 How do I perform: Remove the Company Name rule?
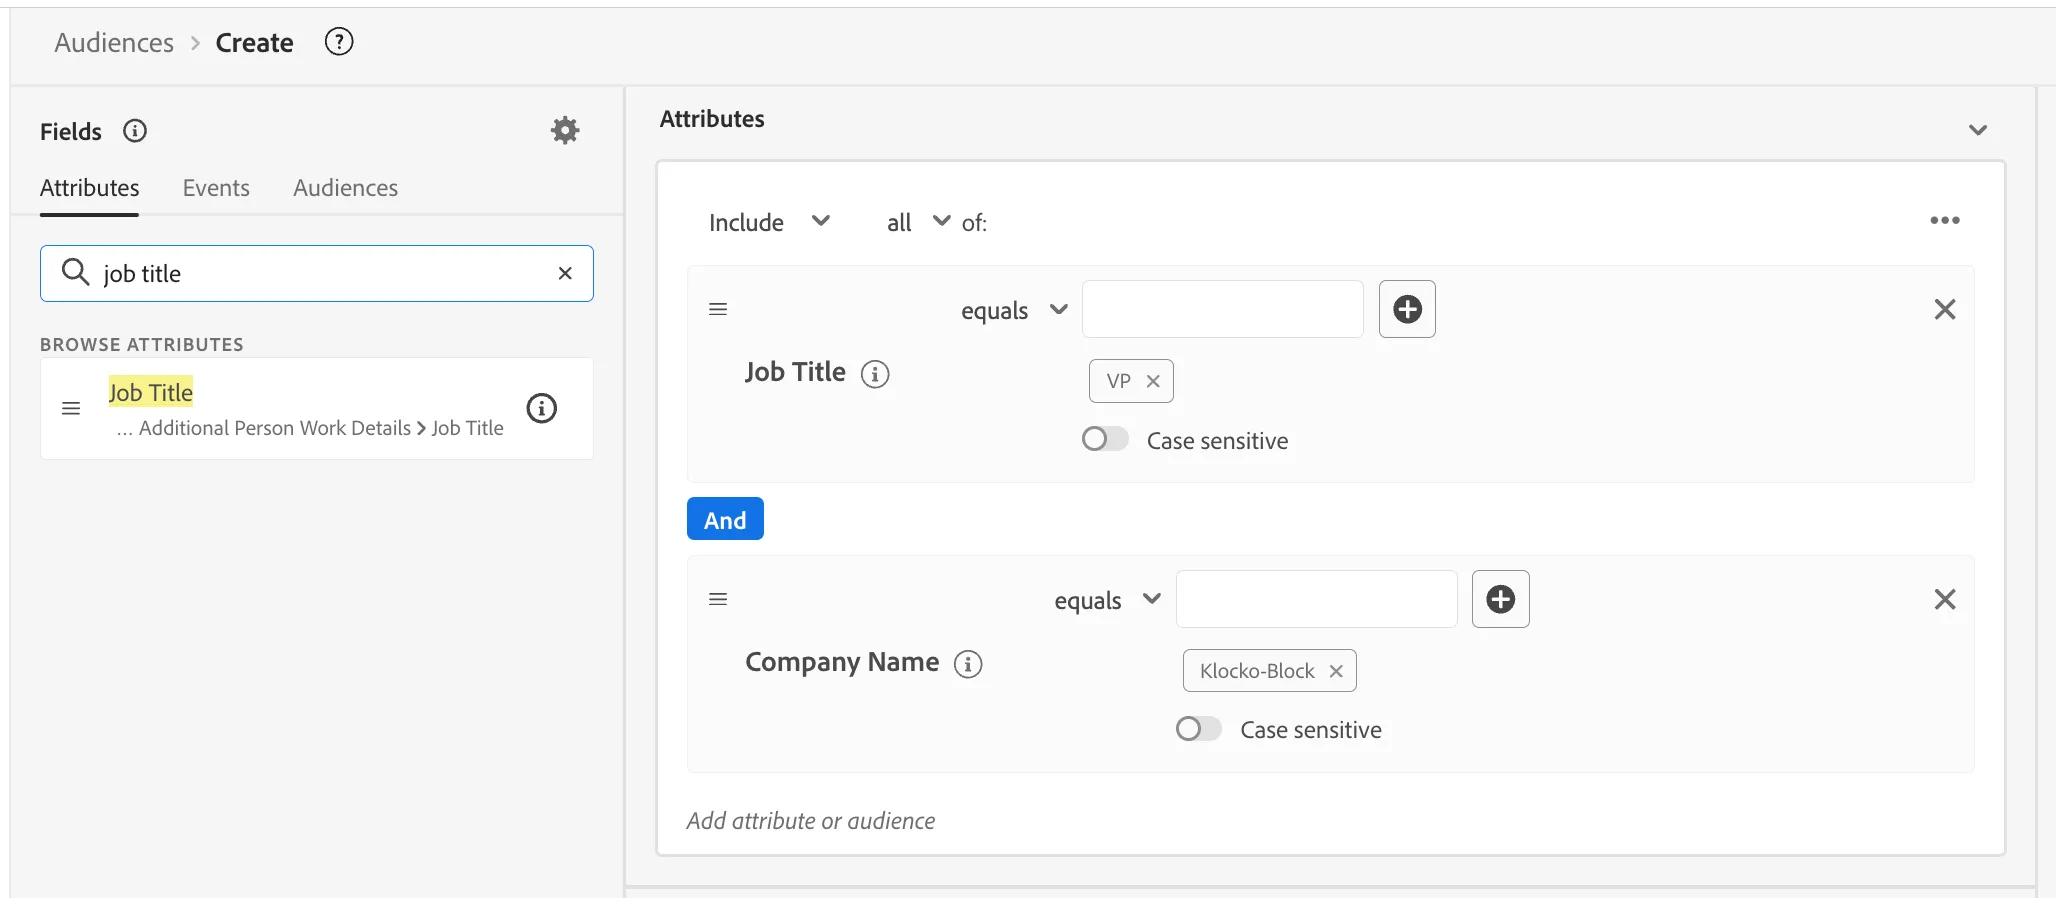(1945, 599)
